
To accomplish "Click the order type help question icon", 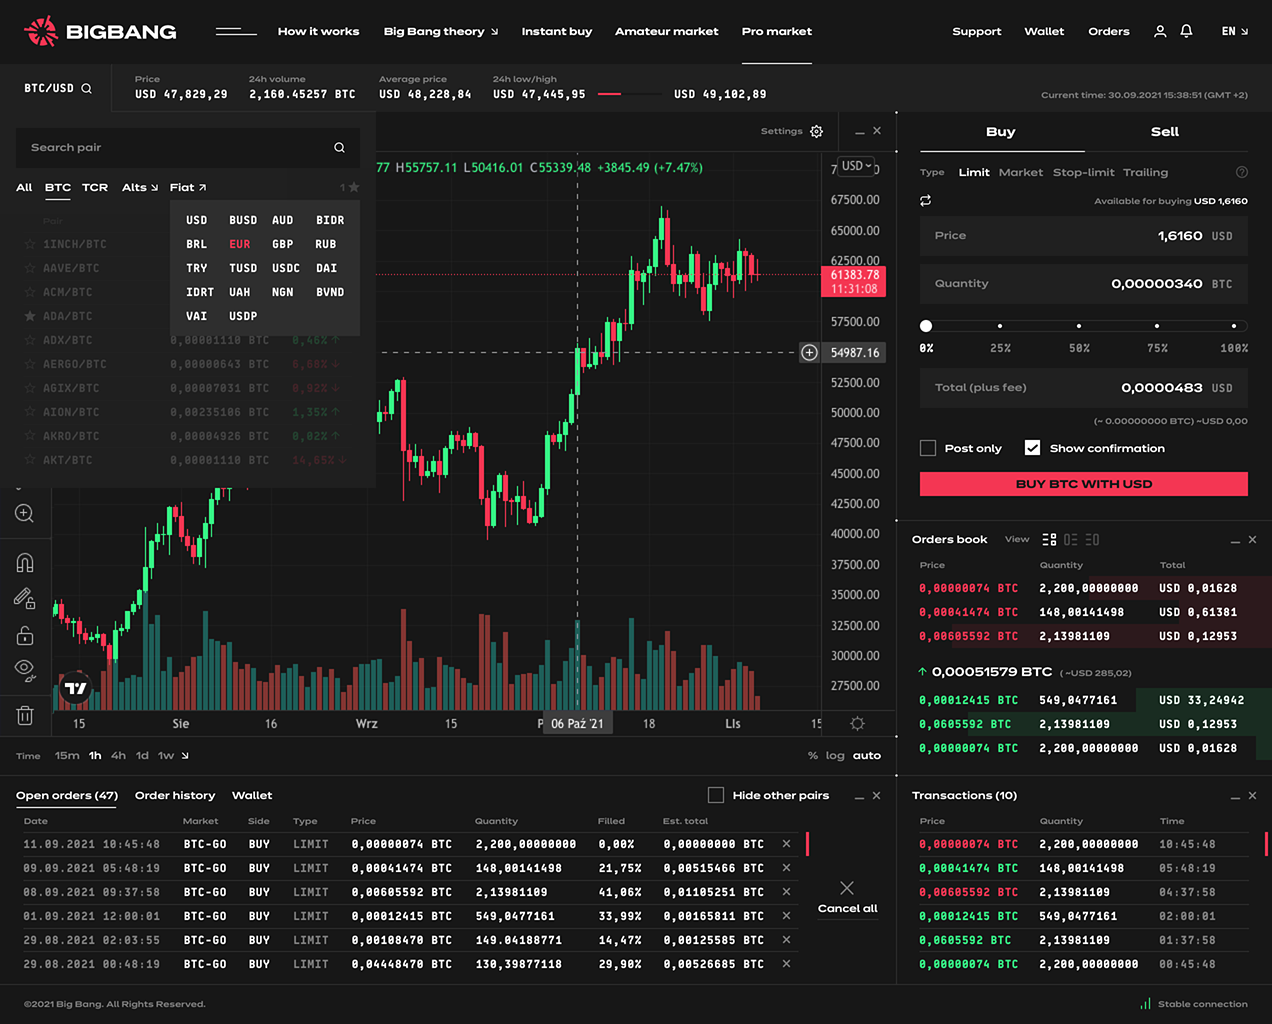I will tap(1242, 172).
